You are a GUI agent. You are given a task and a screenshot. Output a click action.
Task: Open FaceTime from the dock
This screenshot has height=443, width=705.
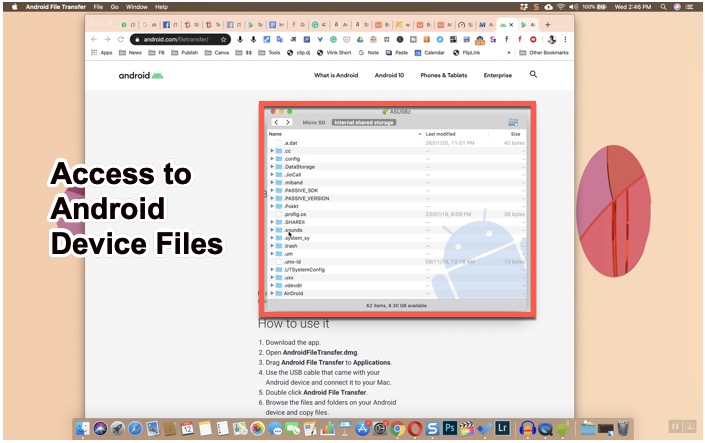click(x=292, y=429)
